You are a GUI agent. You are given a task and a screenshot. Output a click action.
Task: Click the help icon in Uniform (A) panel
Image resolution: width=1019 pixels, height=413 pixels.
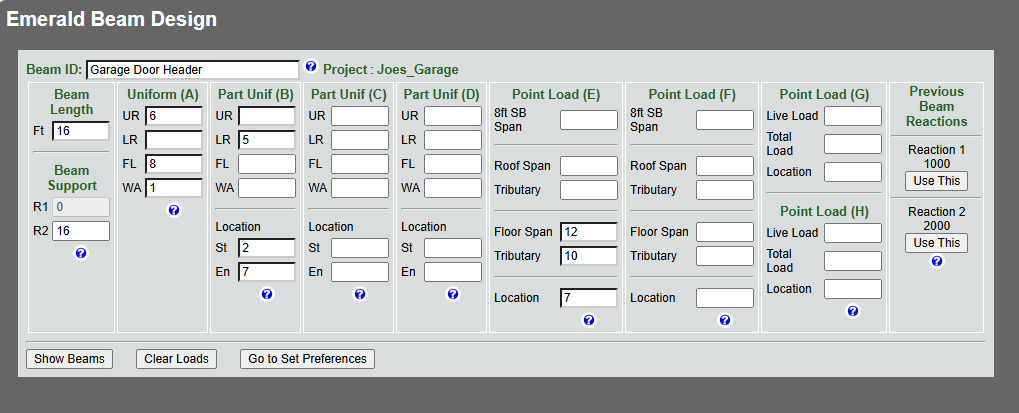[174, 210]
